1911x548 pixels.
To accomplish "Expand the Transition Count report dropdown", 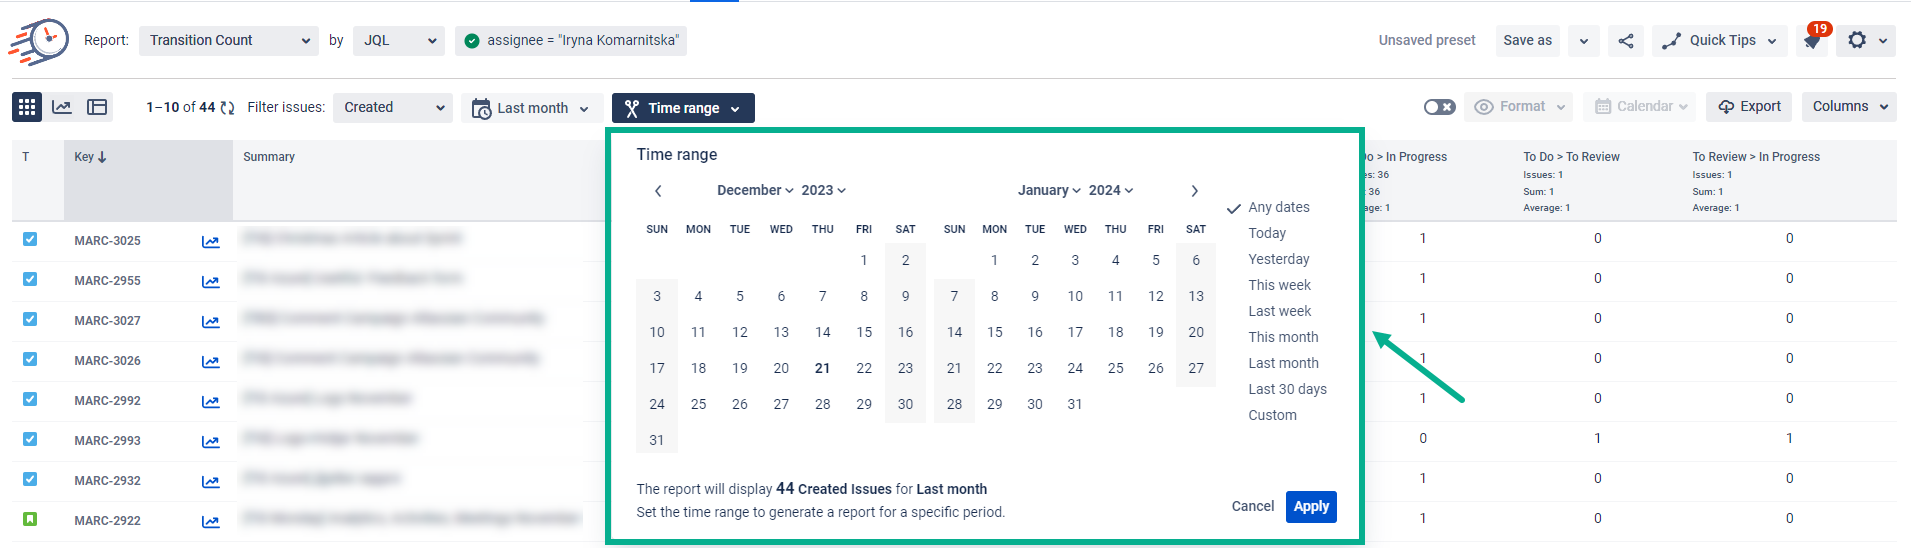I will (229, 41).
